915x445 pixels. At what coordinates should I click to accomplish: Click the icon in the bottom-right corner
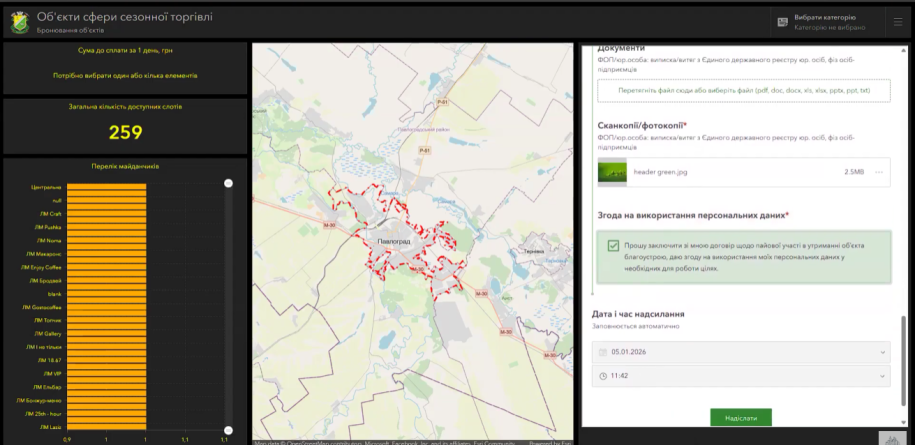pos(890,438)
